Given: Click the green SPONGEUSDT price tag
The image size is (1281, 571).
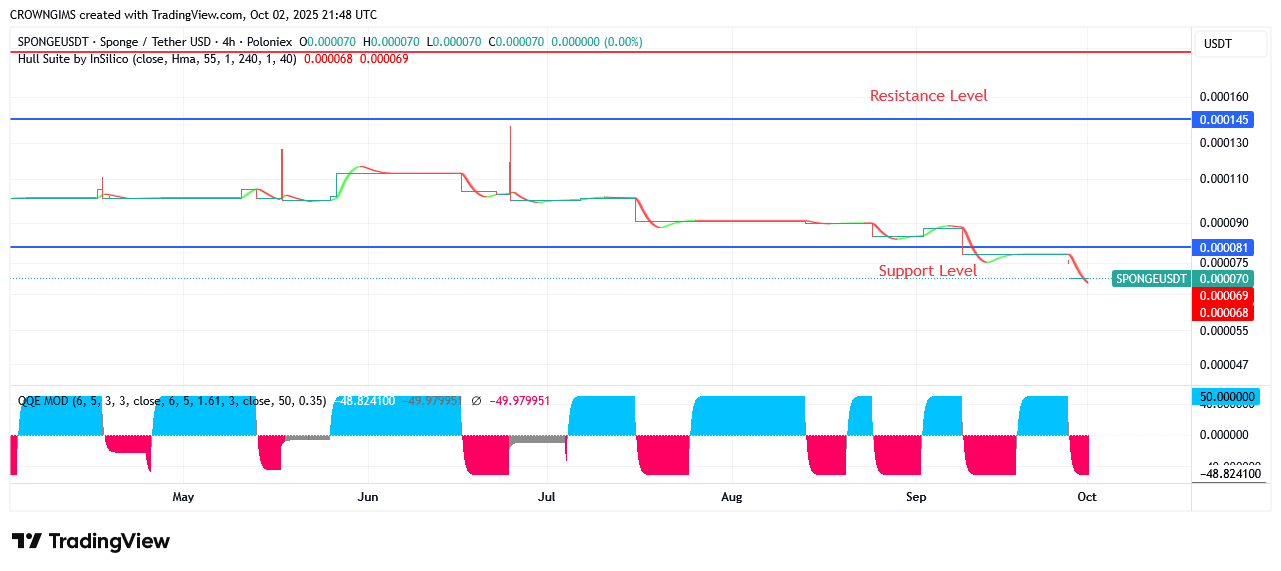Looking at the screenshot, I should pyautogui.click(x=1151, y=279).
